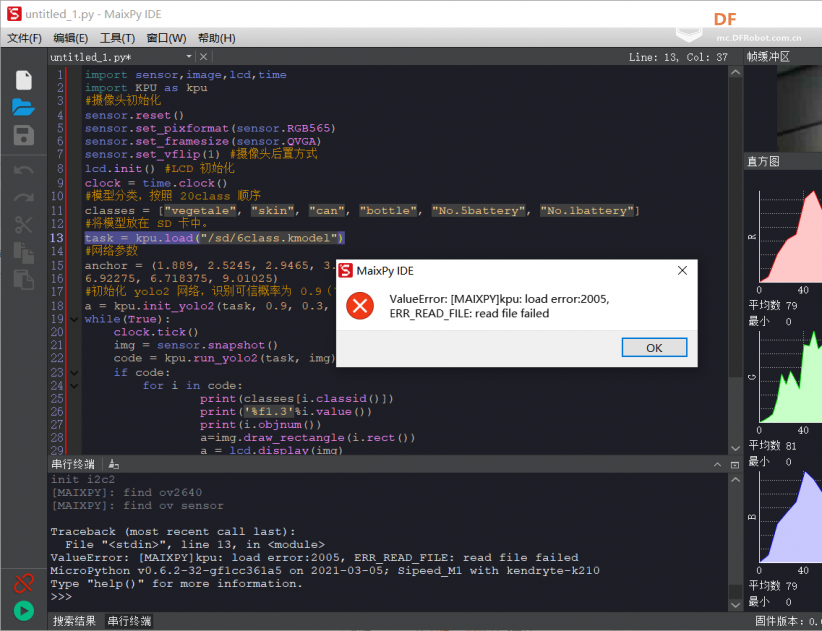Click the sensor.reset() code line

(134, 115)
